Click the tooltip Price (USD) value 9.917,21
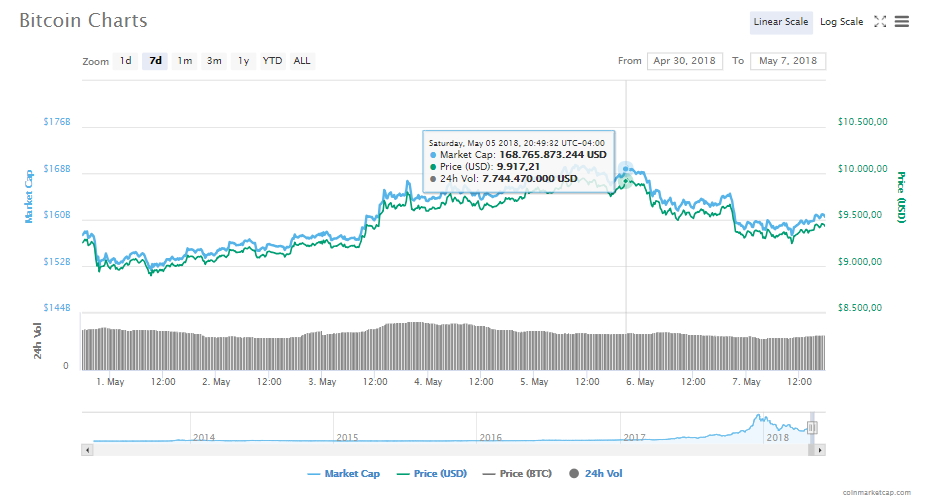Image resolution: width=931 pixels, height=504 pixels. click(x=518, y=167)
